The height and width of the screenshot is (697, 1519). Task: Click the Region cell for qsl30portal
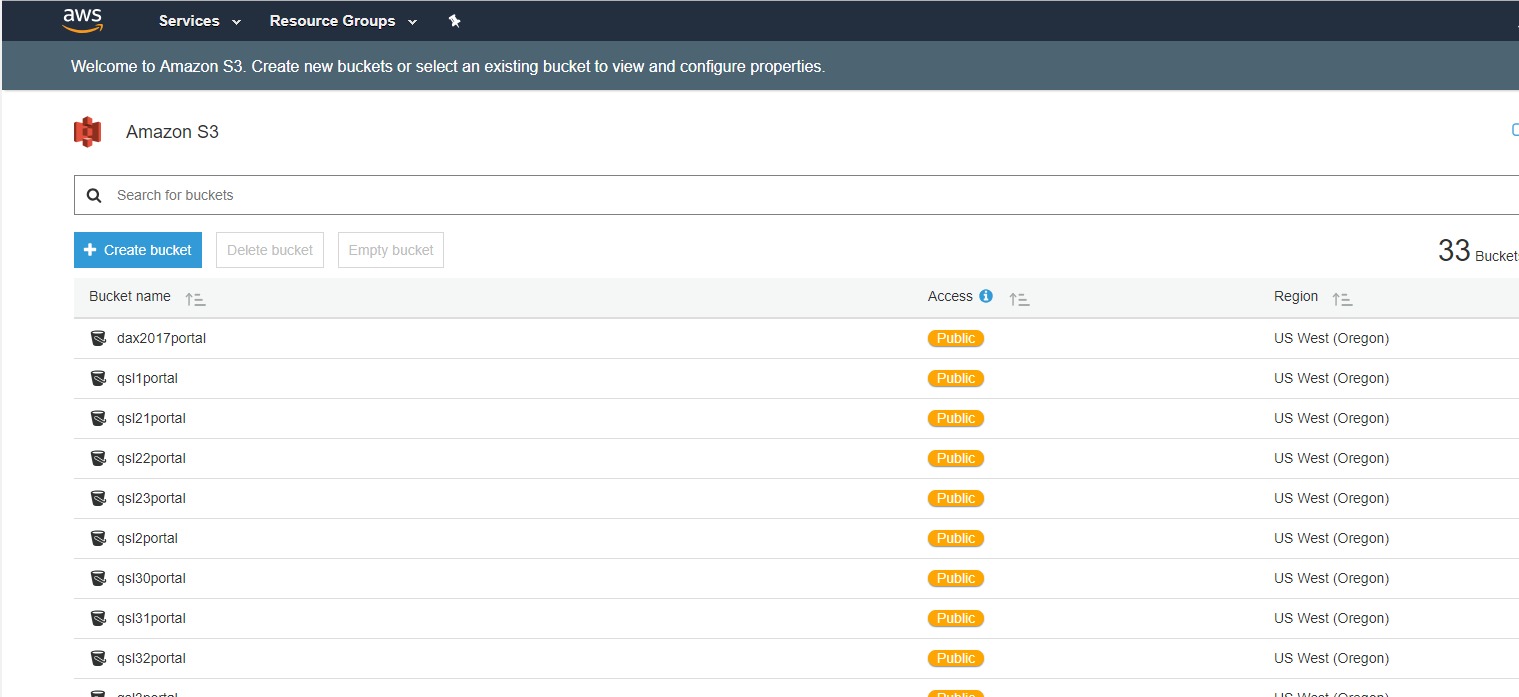1331,578
